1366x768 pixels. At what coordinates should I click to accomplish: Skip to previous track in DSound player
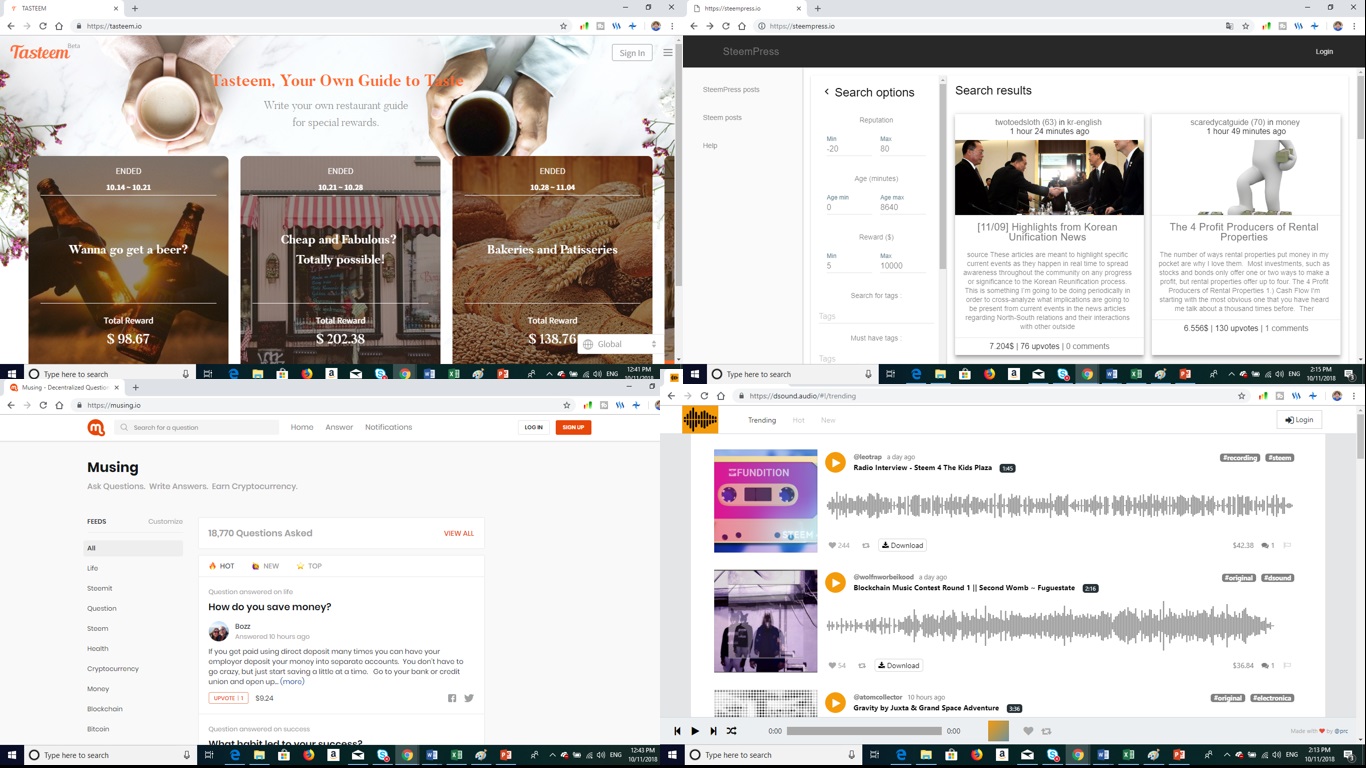[677, 731]
